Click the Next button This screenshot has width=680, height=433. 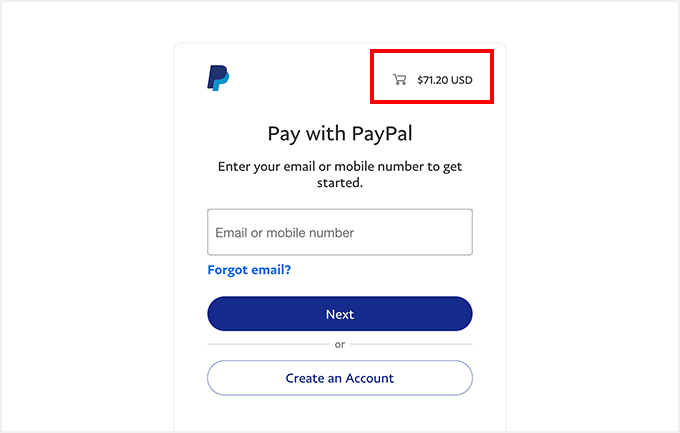[340, 314]
